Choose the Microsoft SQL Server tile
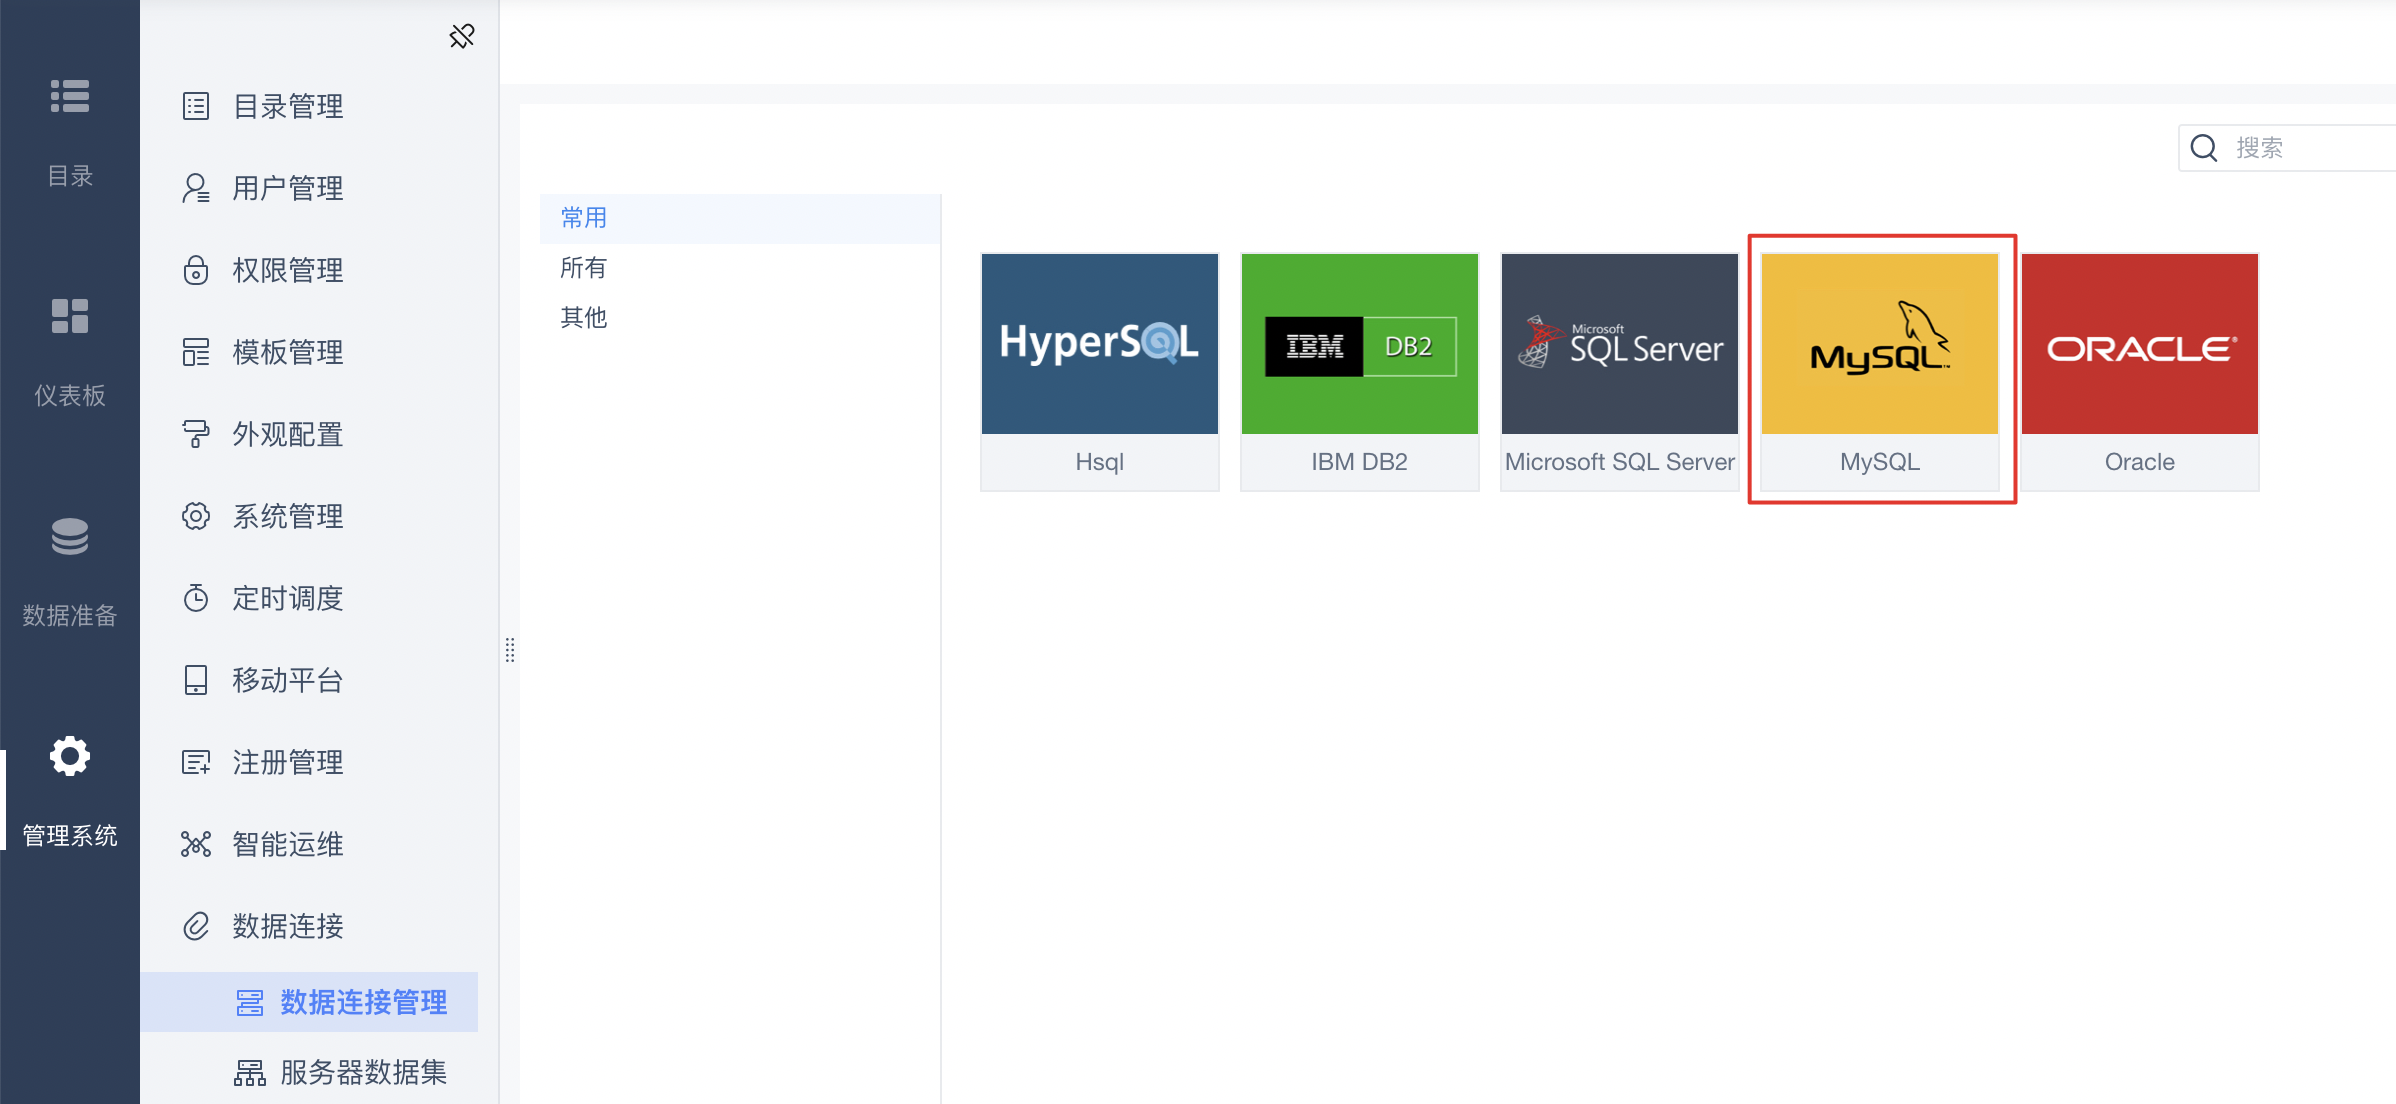 pyautogui.click(x=1620, y=372)
